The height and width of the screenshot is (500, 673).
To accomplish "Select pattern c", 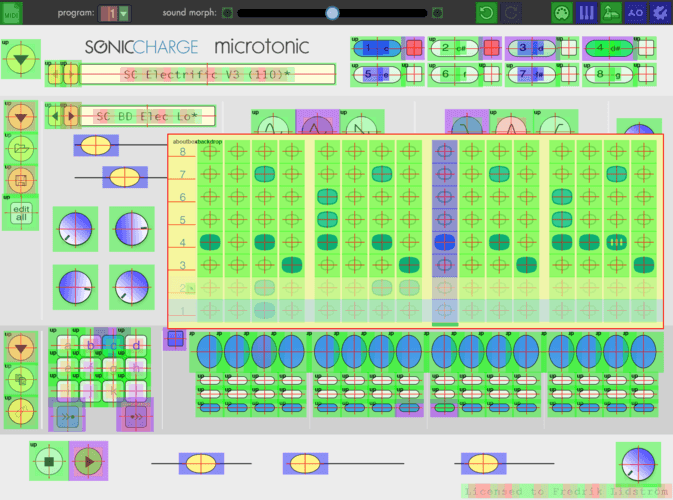I will [x=113, y=345].
